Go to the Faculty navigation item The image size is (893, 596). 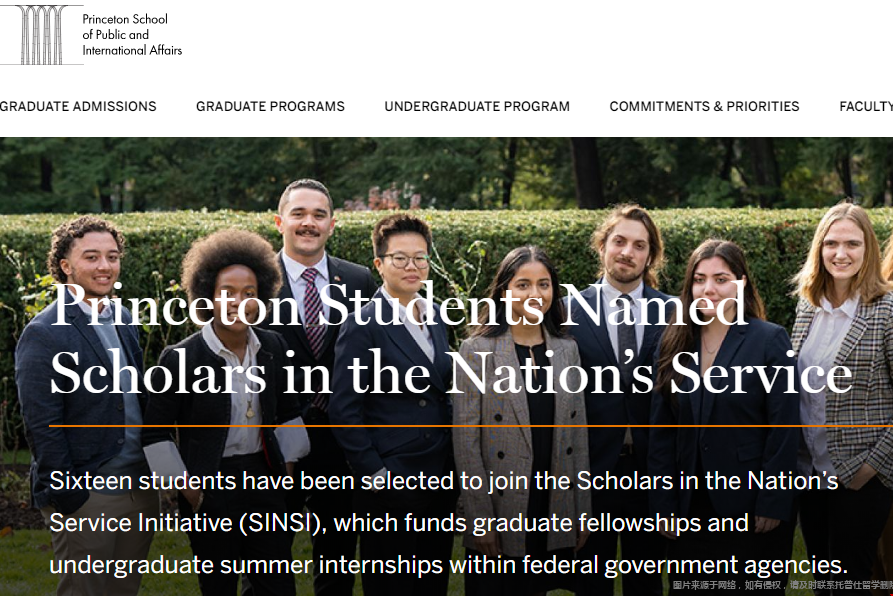(866, 106)
